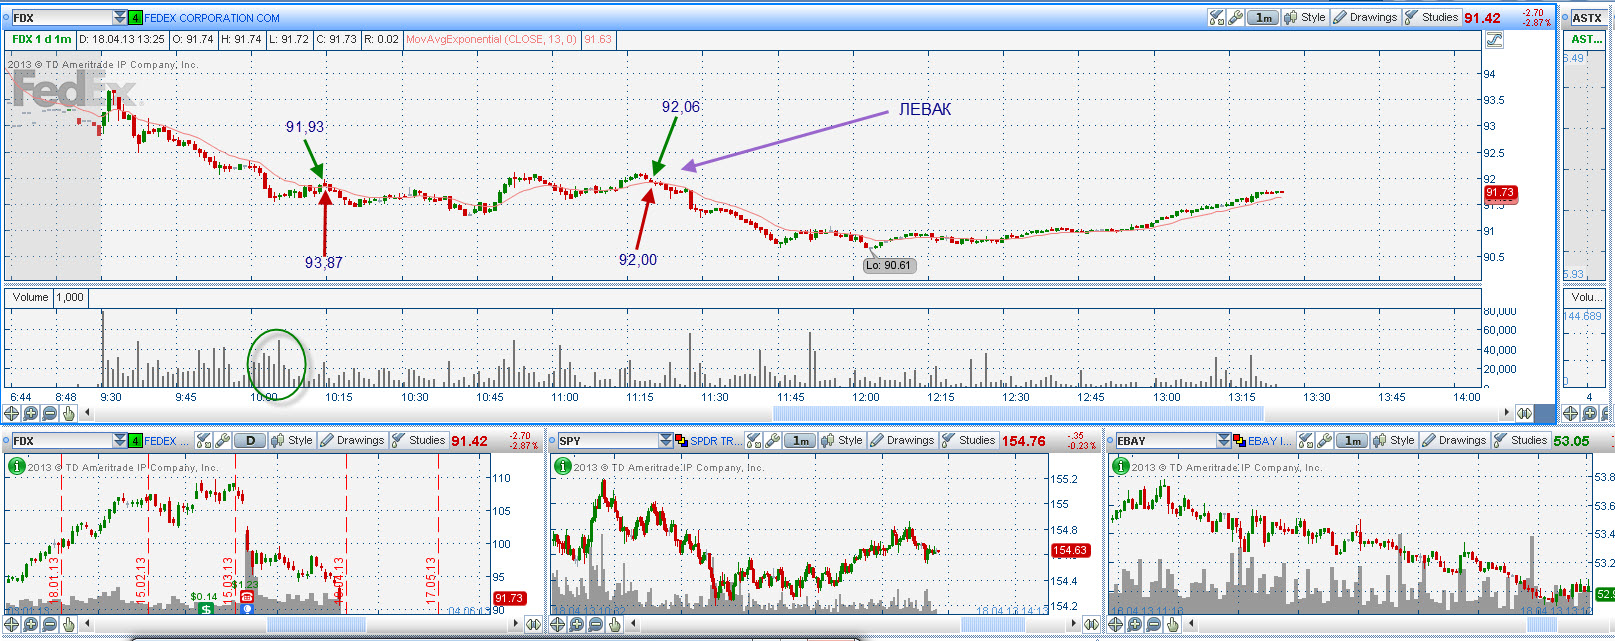Open Studies menu in daily FDX chart

(419, 440)
